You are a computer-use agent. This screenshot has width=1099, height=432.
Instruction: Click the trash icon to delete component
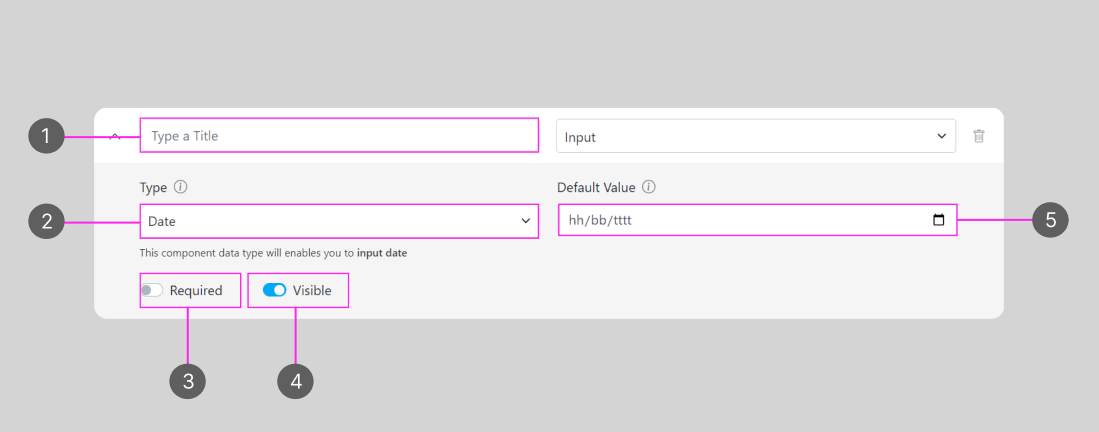(979, 136)
